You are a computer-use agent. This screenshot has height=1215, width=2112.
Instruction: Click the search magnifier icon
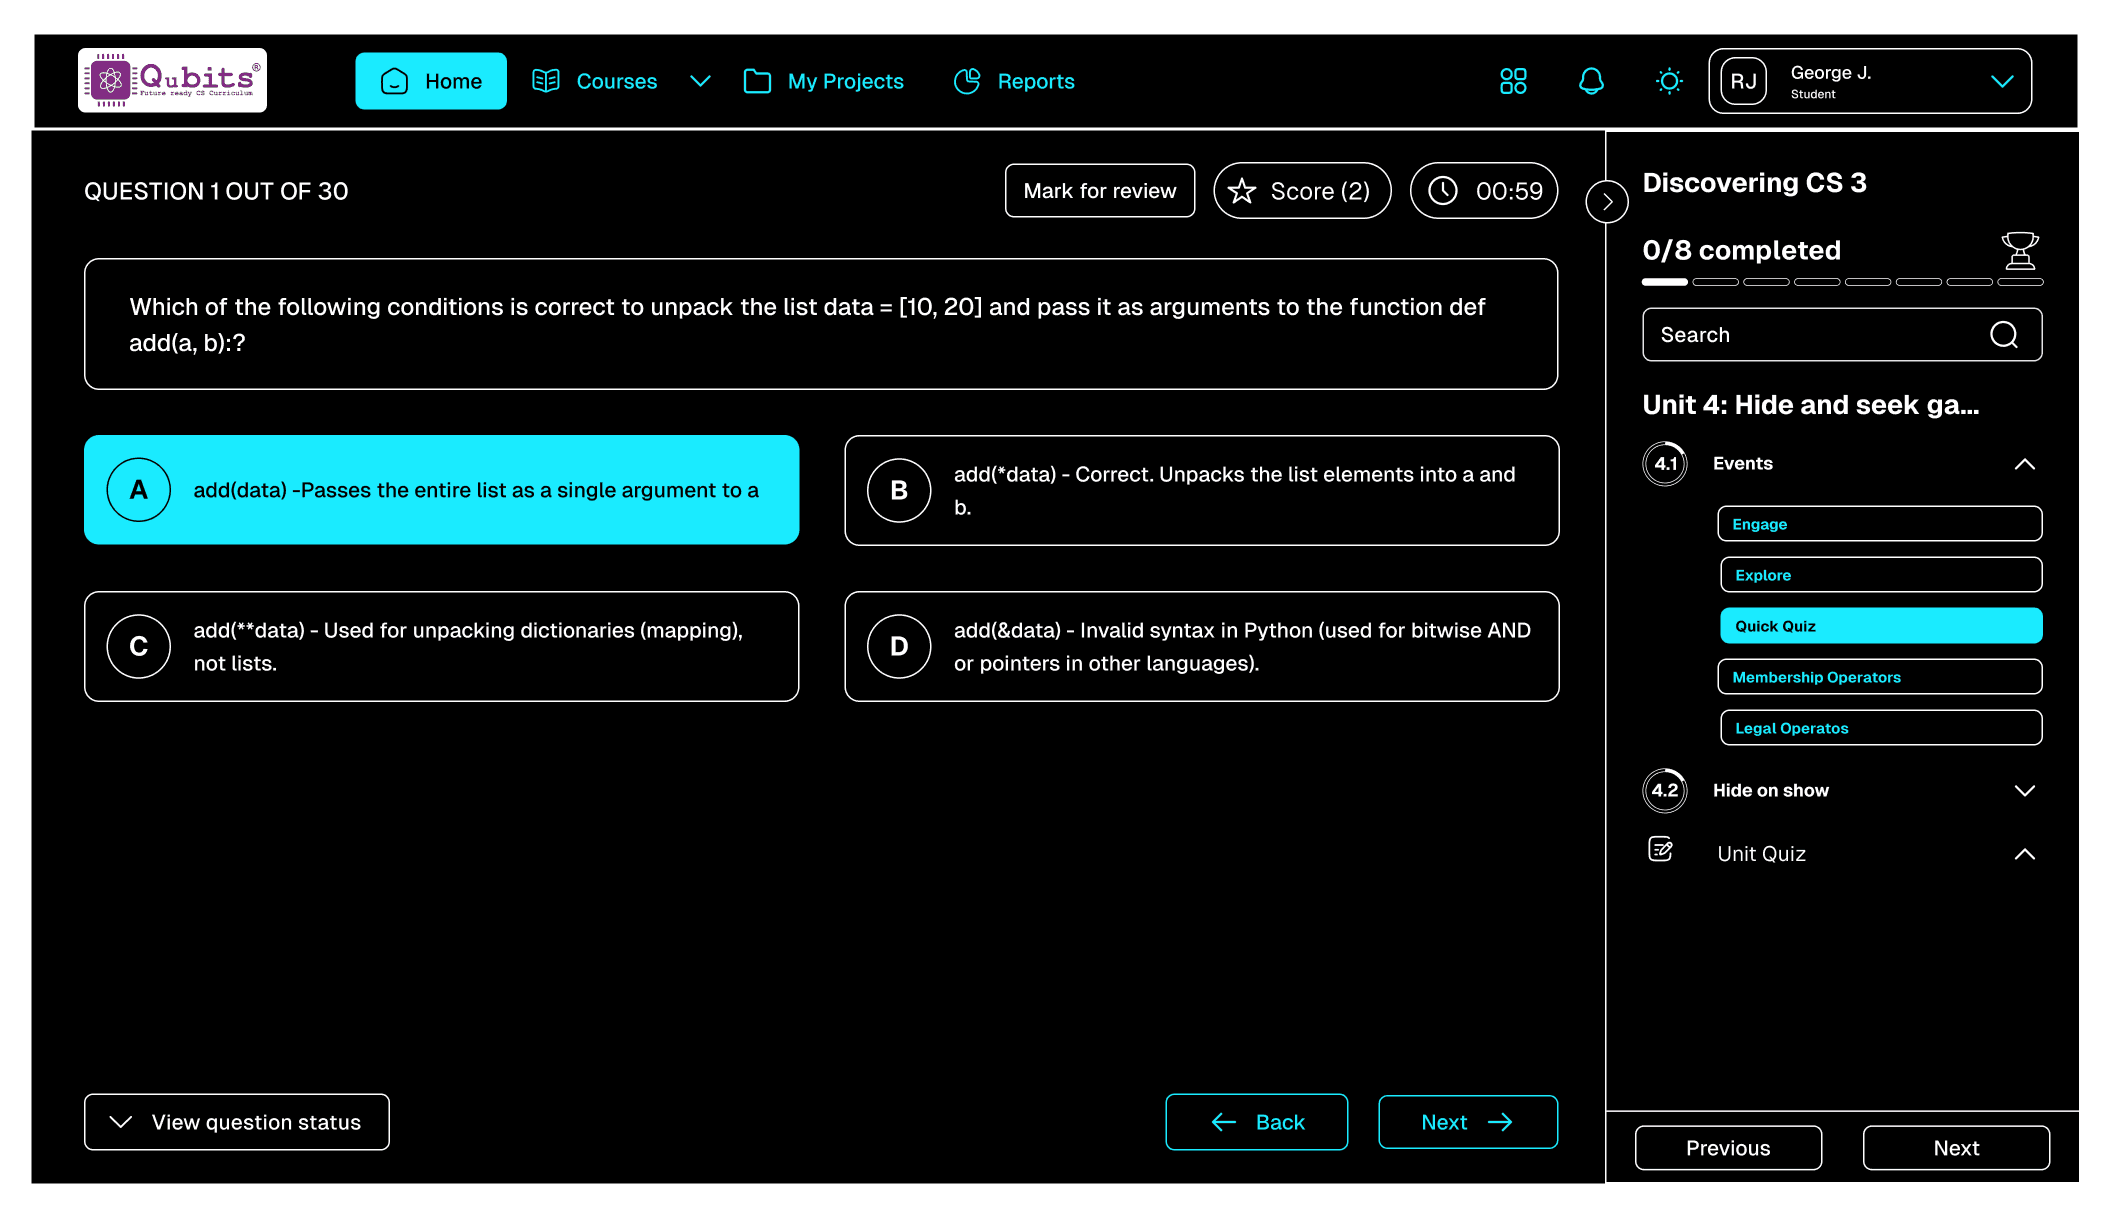(x=2003, y=335)
